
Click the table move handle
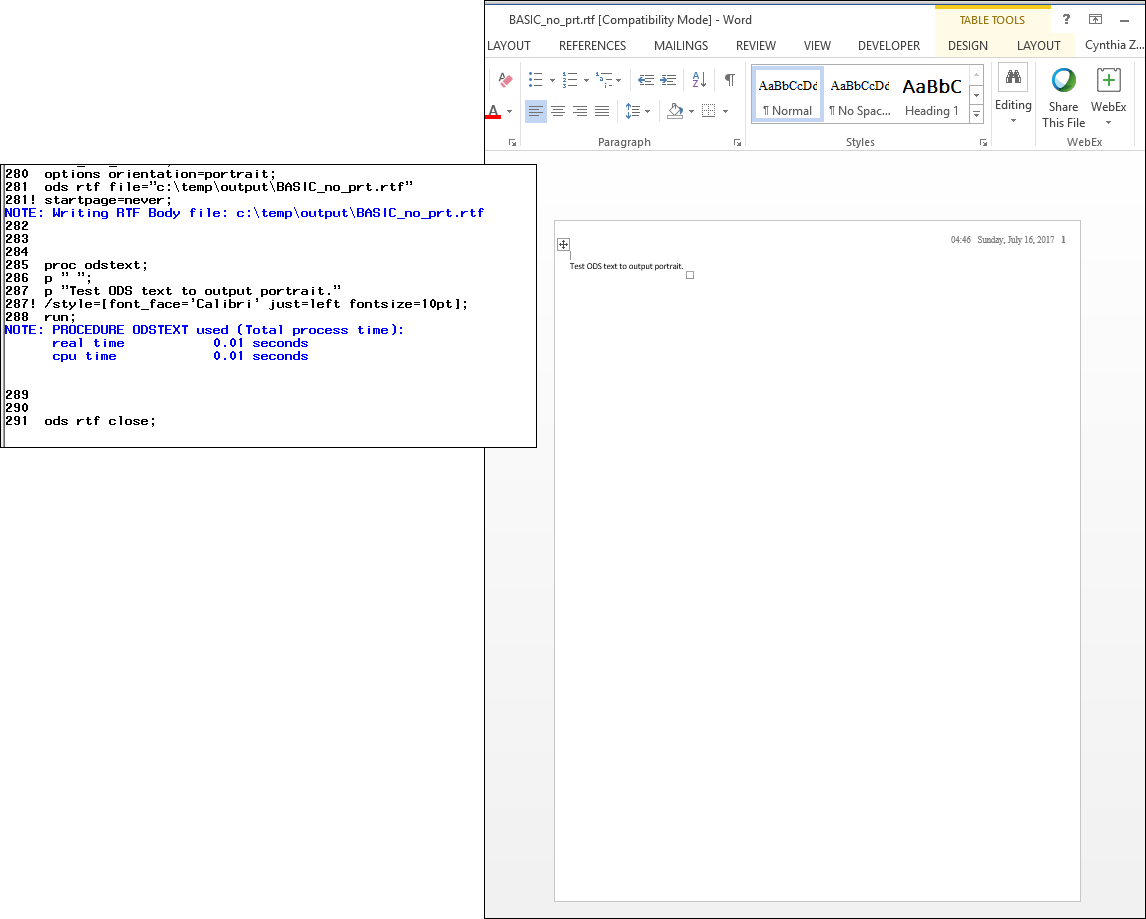pyautogui.click(x=563, y=244)
